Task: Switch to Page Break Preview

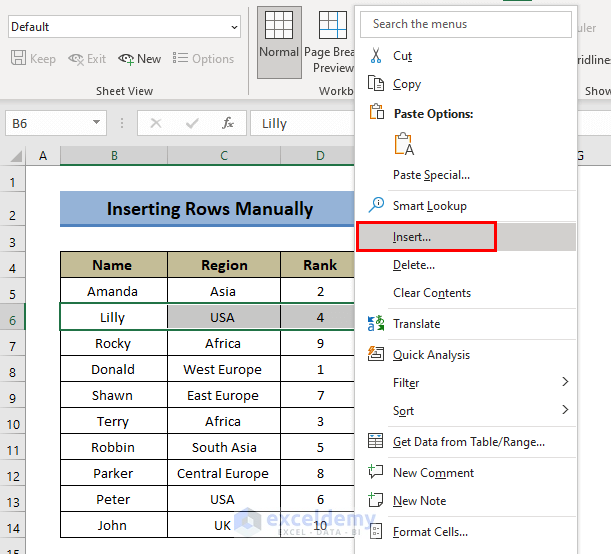Action: pos(331,40)
